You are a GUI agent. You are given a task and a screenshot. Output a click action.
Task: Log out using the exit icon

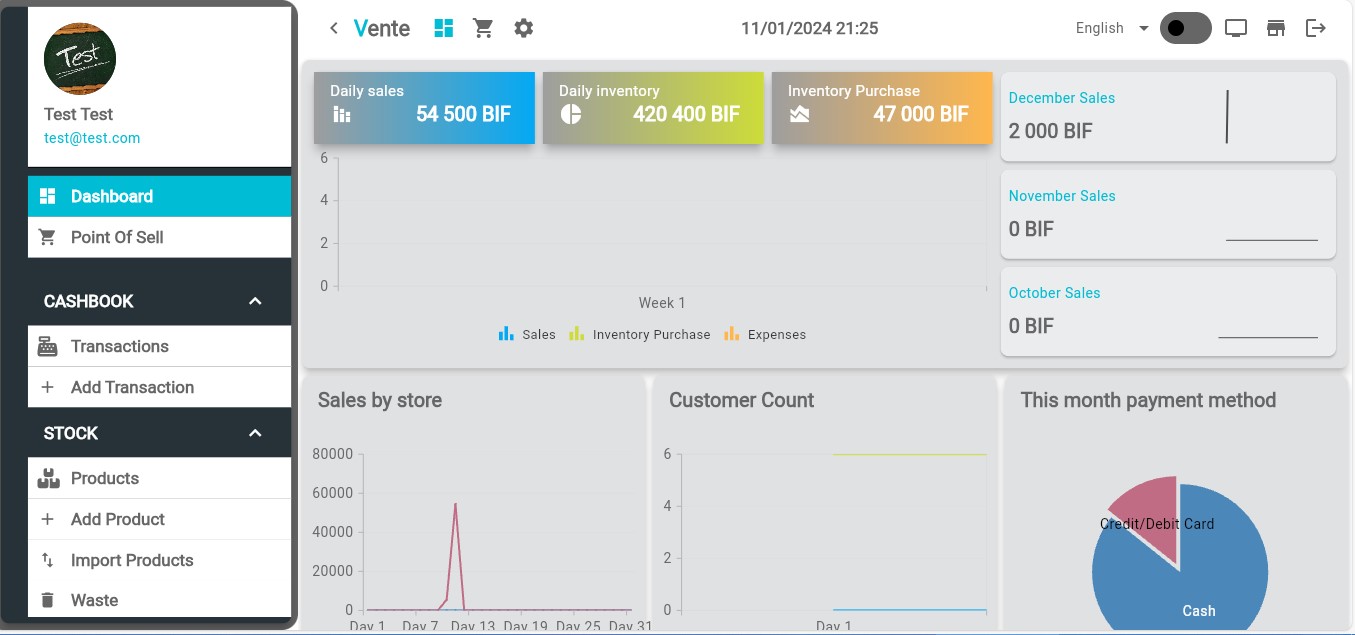[1316, 28]
